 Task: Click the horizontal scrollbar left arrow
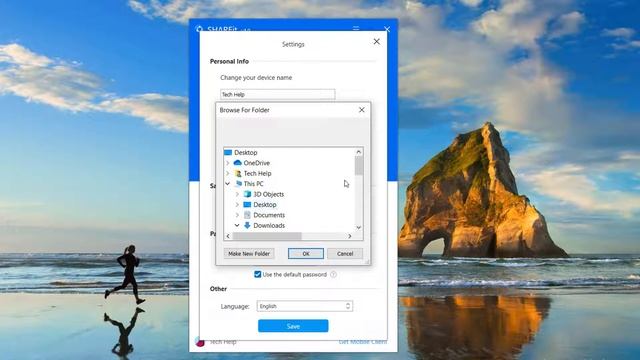[x=228, y=236]
